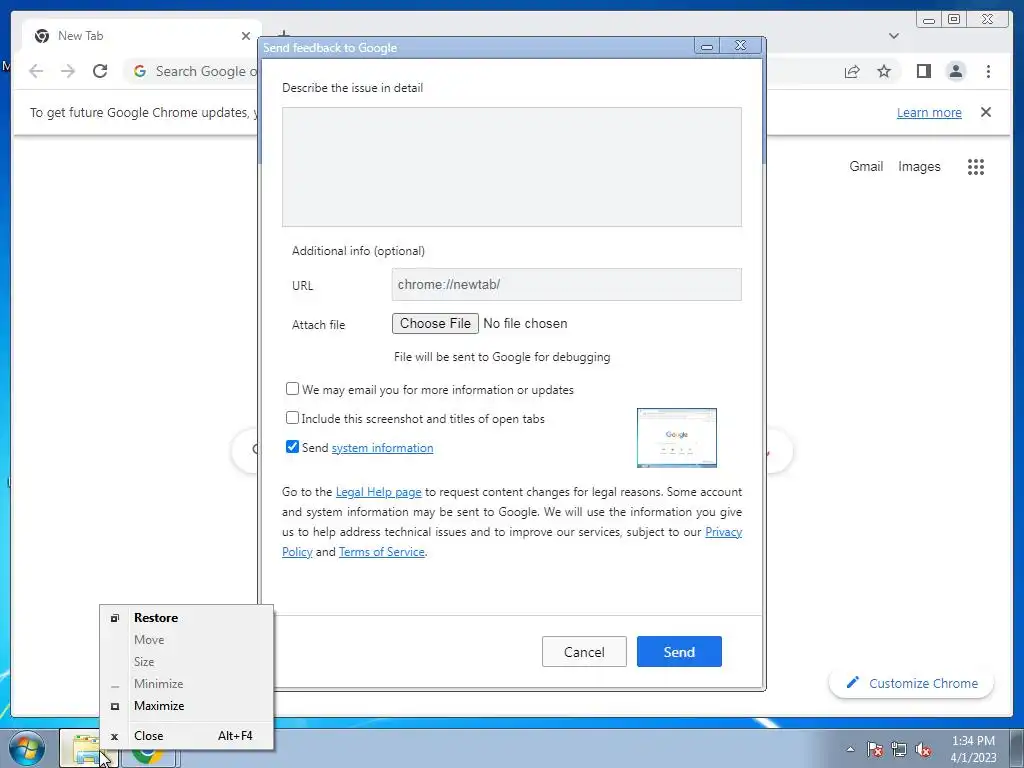Open the Terms of Service link
The image size is (1024, 768).
click(381, 552)
